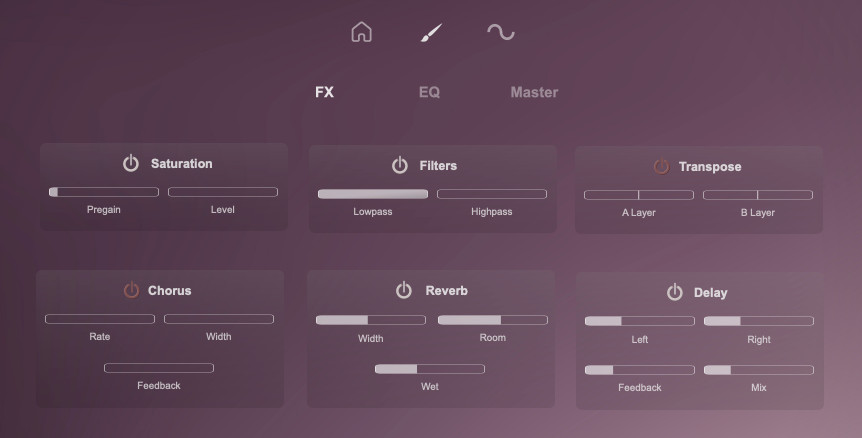Toggle the Saturation power button
The width and height of the screenshot is (862, 438).
[131, 164]
